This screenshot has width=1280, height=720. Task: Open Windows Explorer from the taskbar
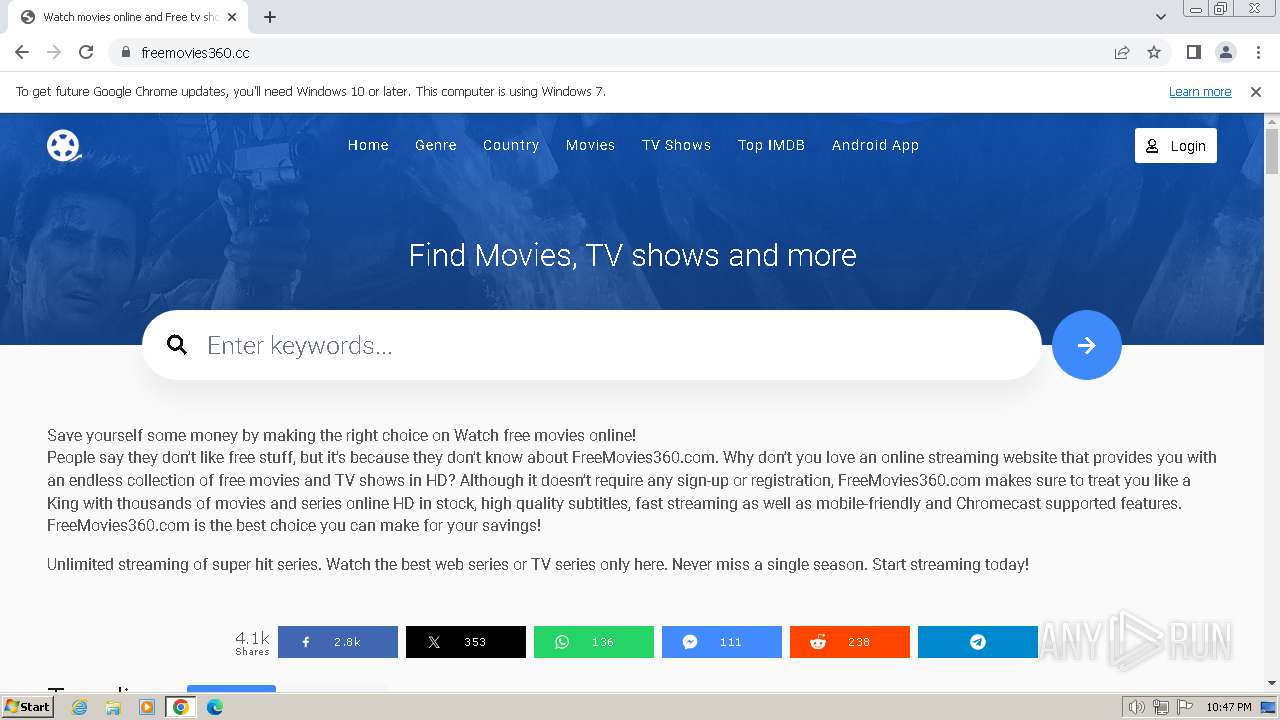tap(113, 707)
